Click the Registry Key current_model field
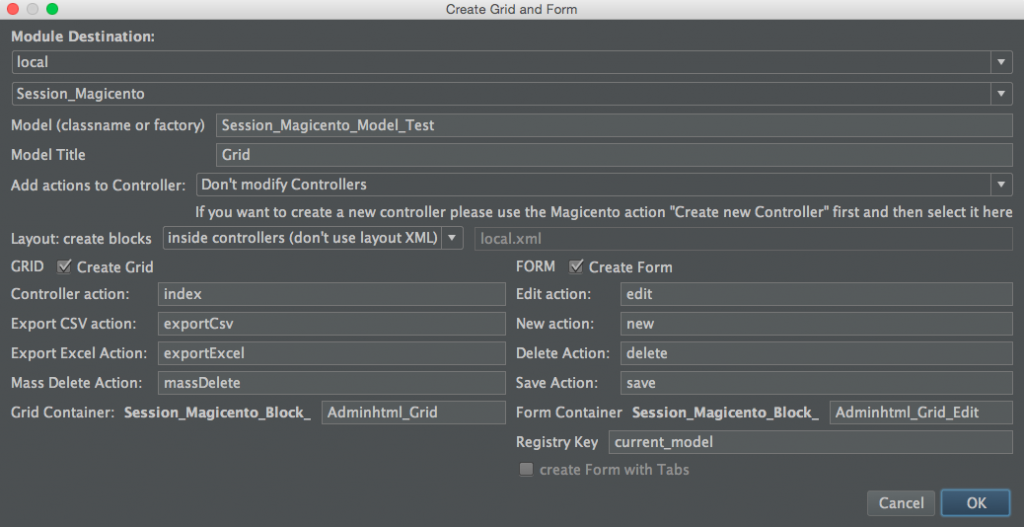 pyautogui.click(x=810, y=442)
